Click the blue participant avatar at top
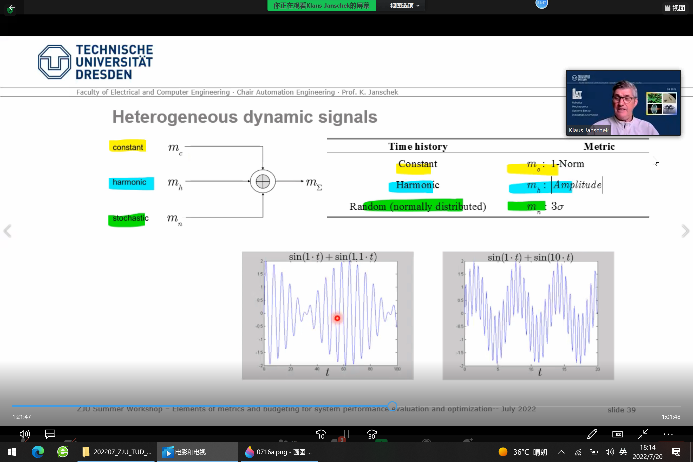The height and width of the screenshot is (462, 693). pos(541,4)
